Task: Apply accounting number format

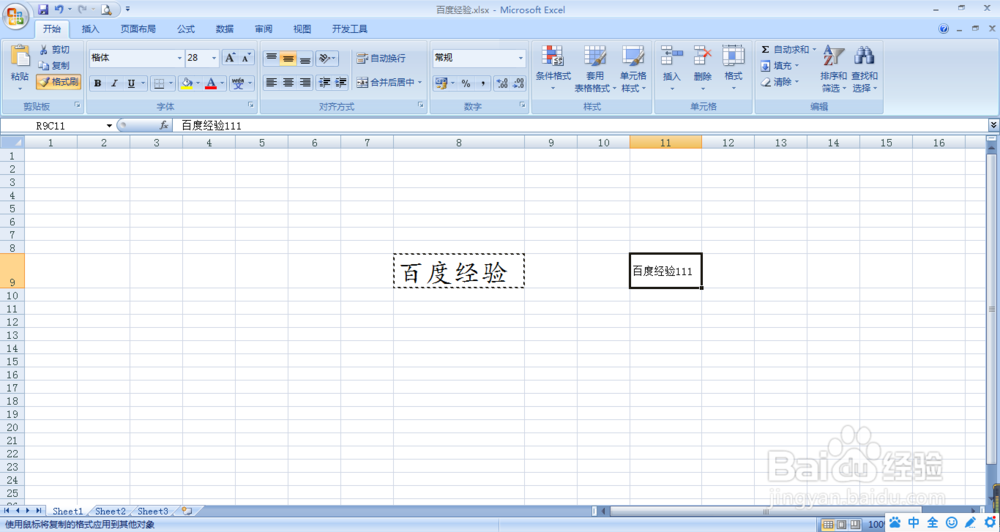Action: 441,84
